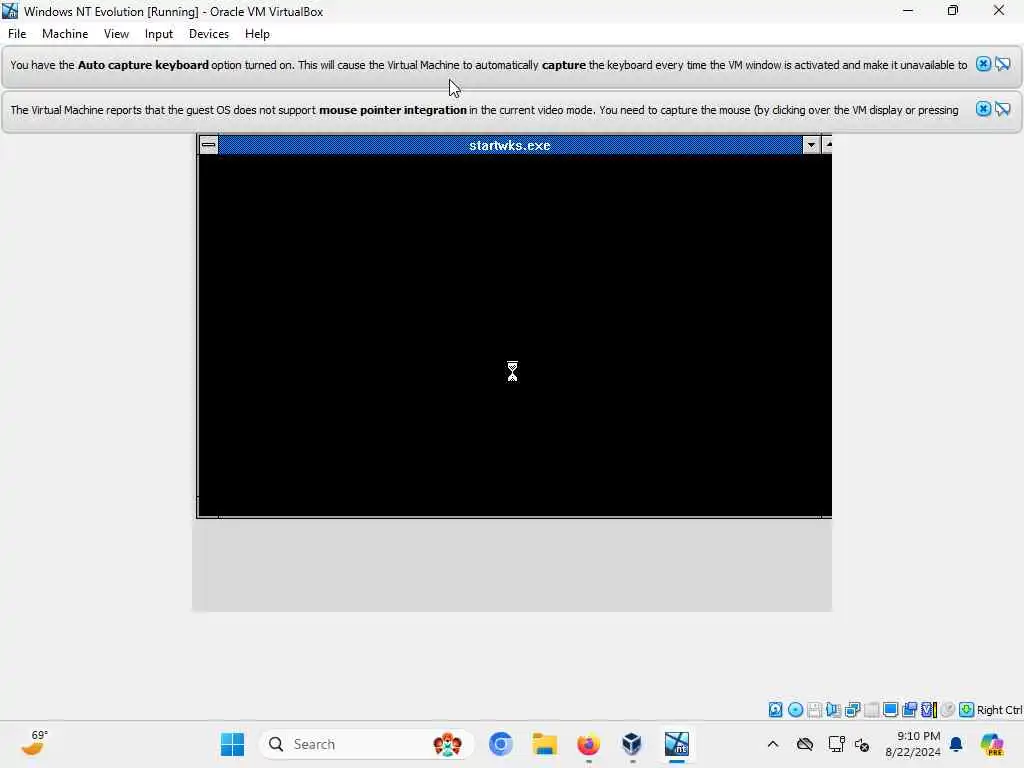Suppress future mouse pointer integration messages
The width and height of the screenshot is (1024, 768).
click(1002, 109)
